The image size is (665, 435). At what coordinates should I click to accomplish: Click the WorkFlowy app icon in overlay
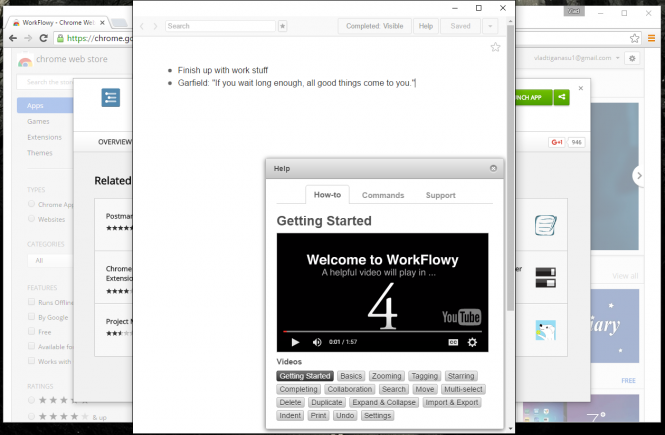click(111, 98)
